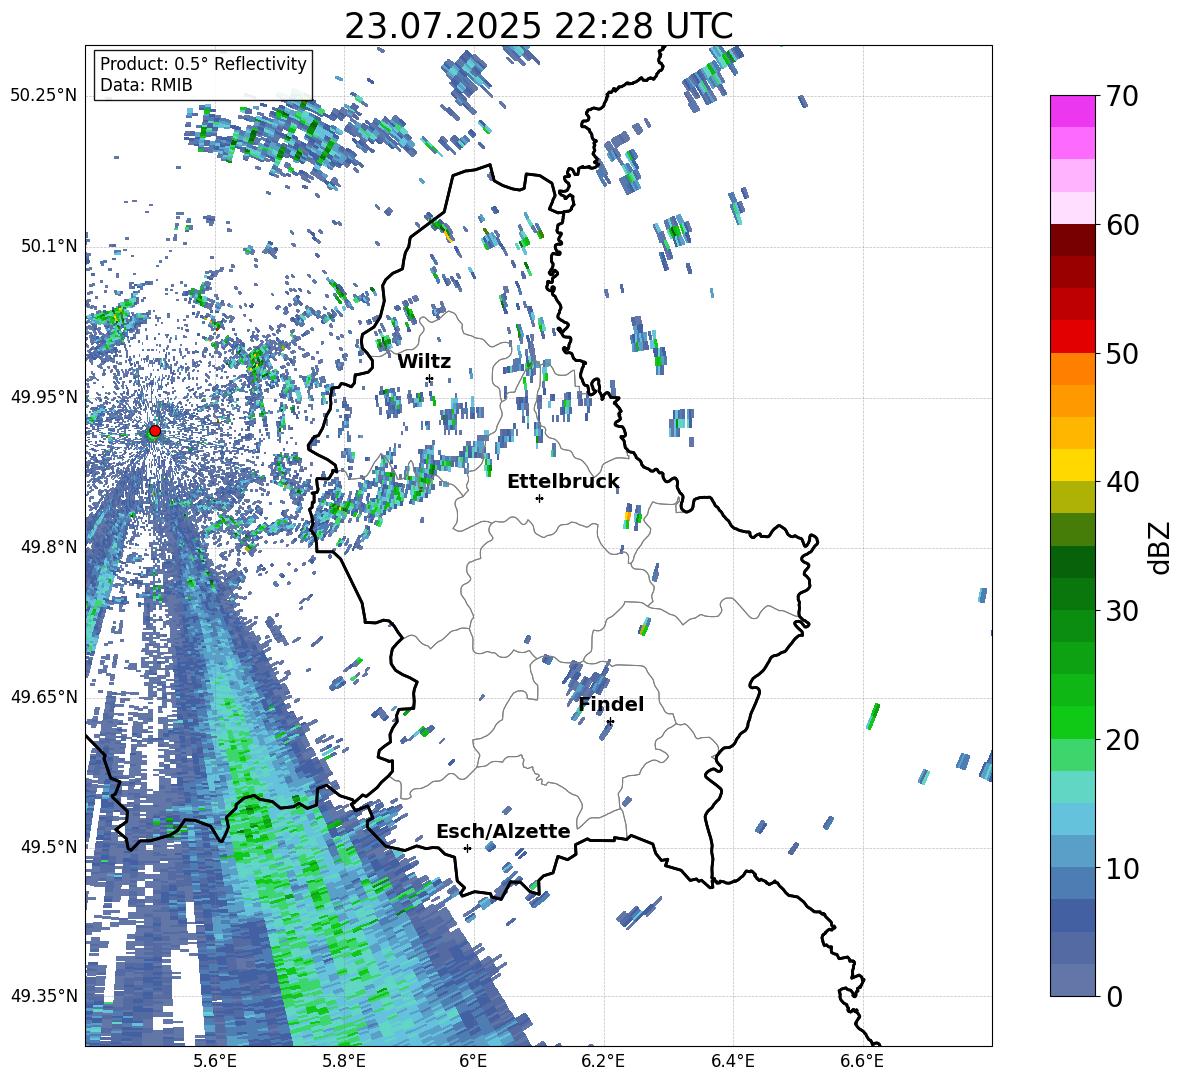This screenshot has width=1184, height=1081.
Task: Click the 50.1°N latitude label
Action: (x=49, y=246)
